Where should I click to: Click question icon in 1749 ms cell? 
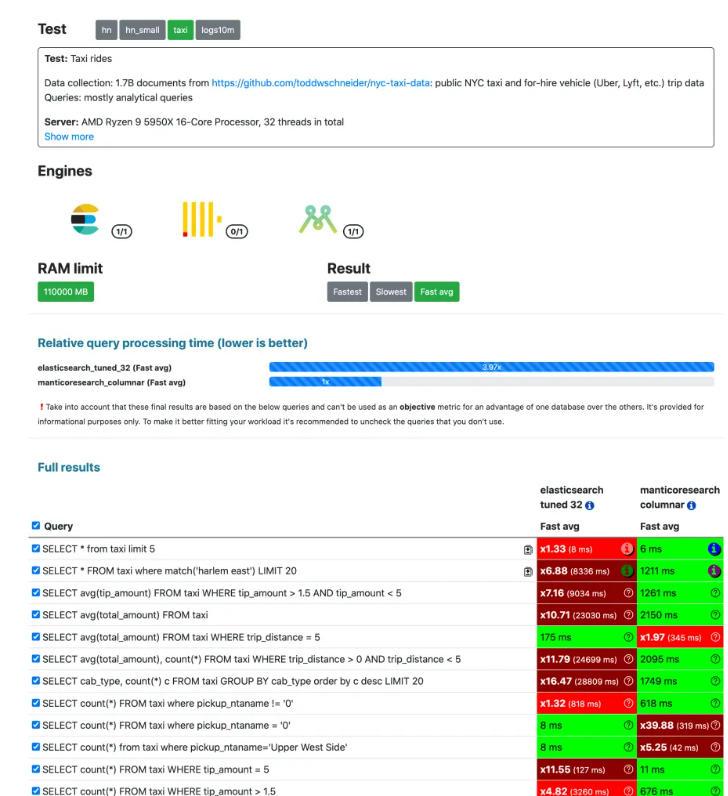pos(715,681)
